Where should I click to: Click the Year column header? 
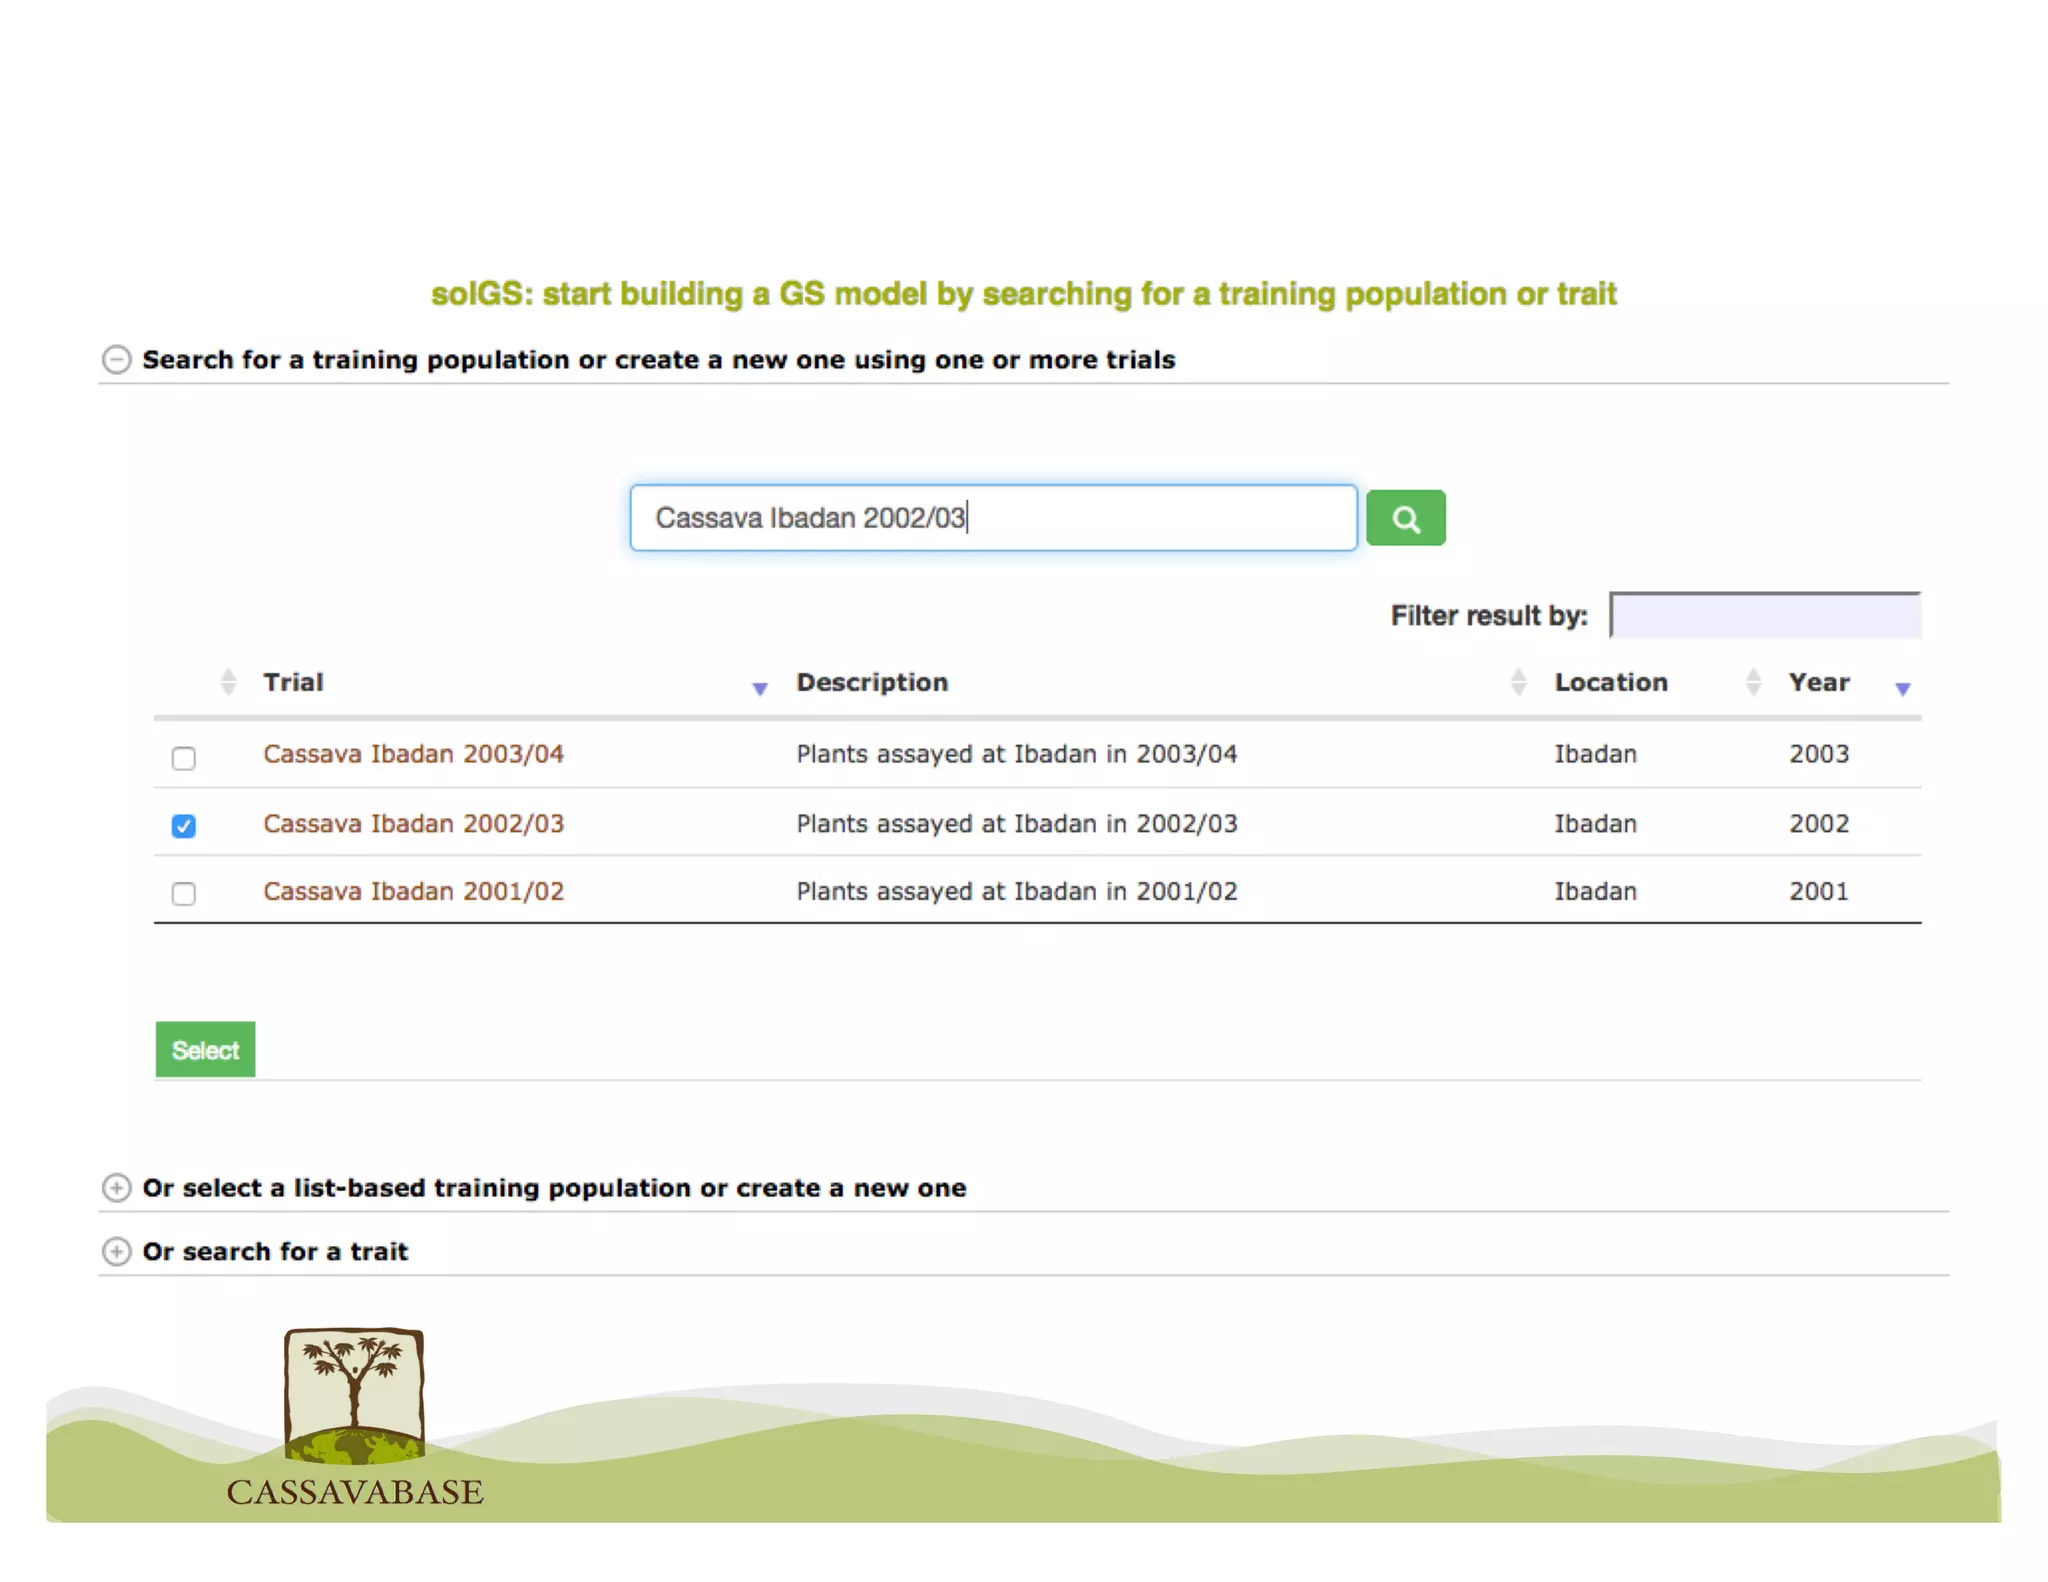(1819, 682)
